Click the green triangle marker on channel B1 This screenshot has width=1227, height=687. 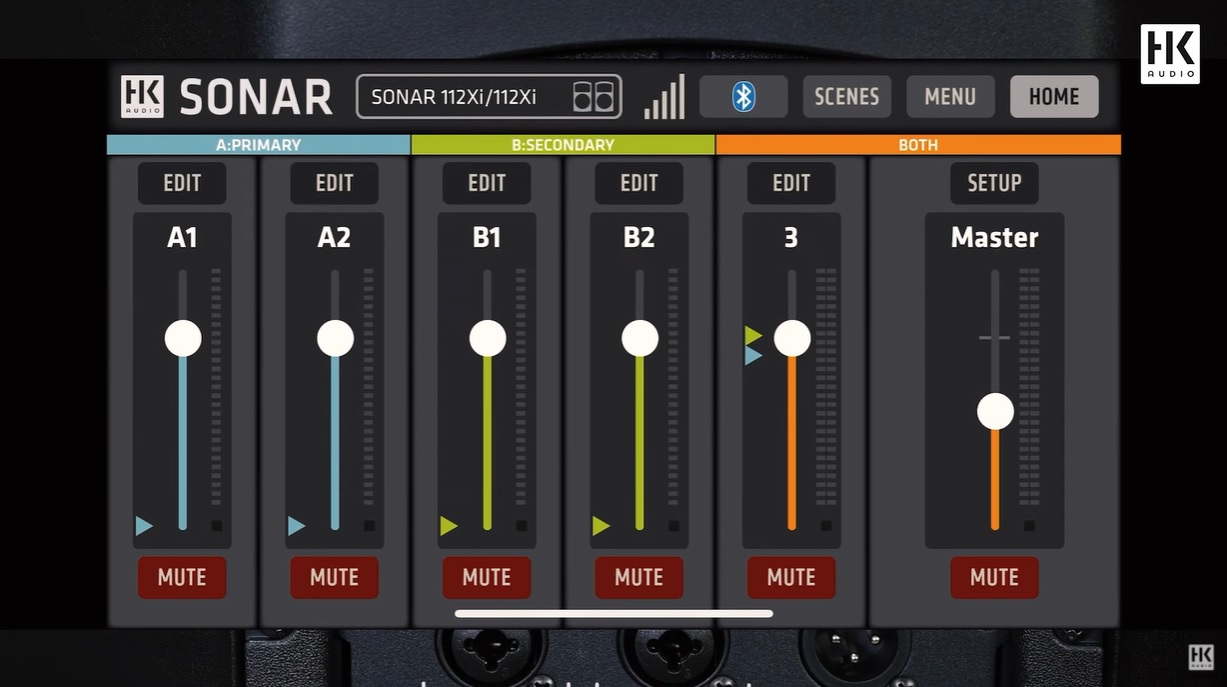449,526
